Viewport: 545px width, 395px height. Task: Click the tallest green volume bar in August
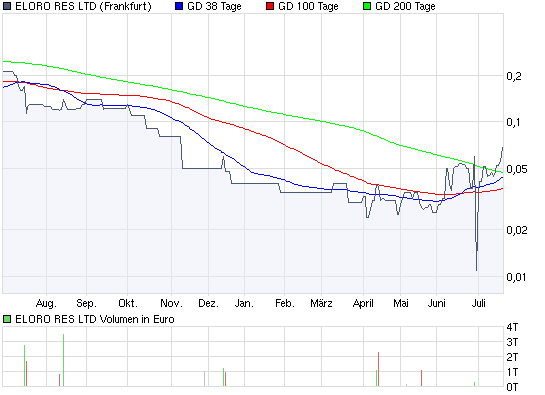(x=63, y=360)
